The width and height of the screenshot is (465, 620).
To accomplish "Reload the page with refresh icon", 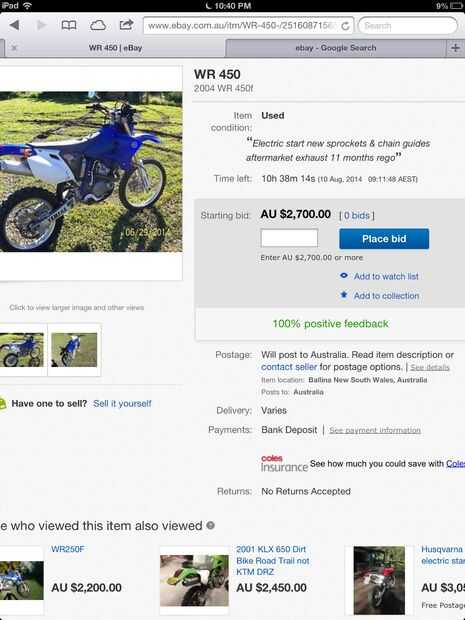I will (x=345, y=26).
